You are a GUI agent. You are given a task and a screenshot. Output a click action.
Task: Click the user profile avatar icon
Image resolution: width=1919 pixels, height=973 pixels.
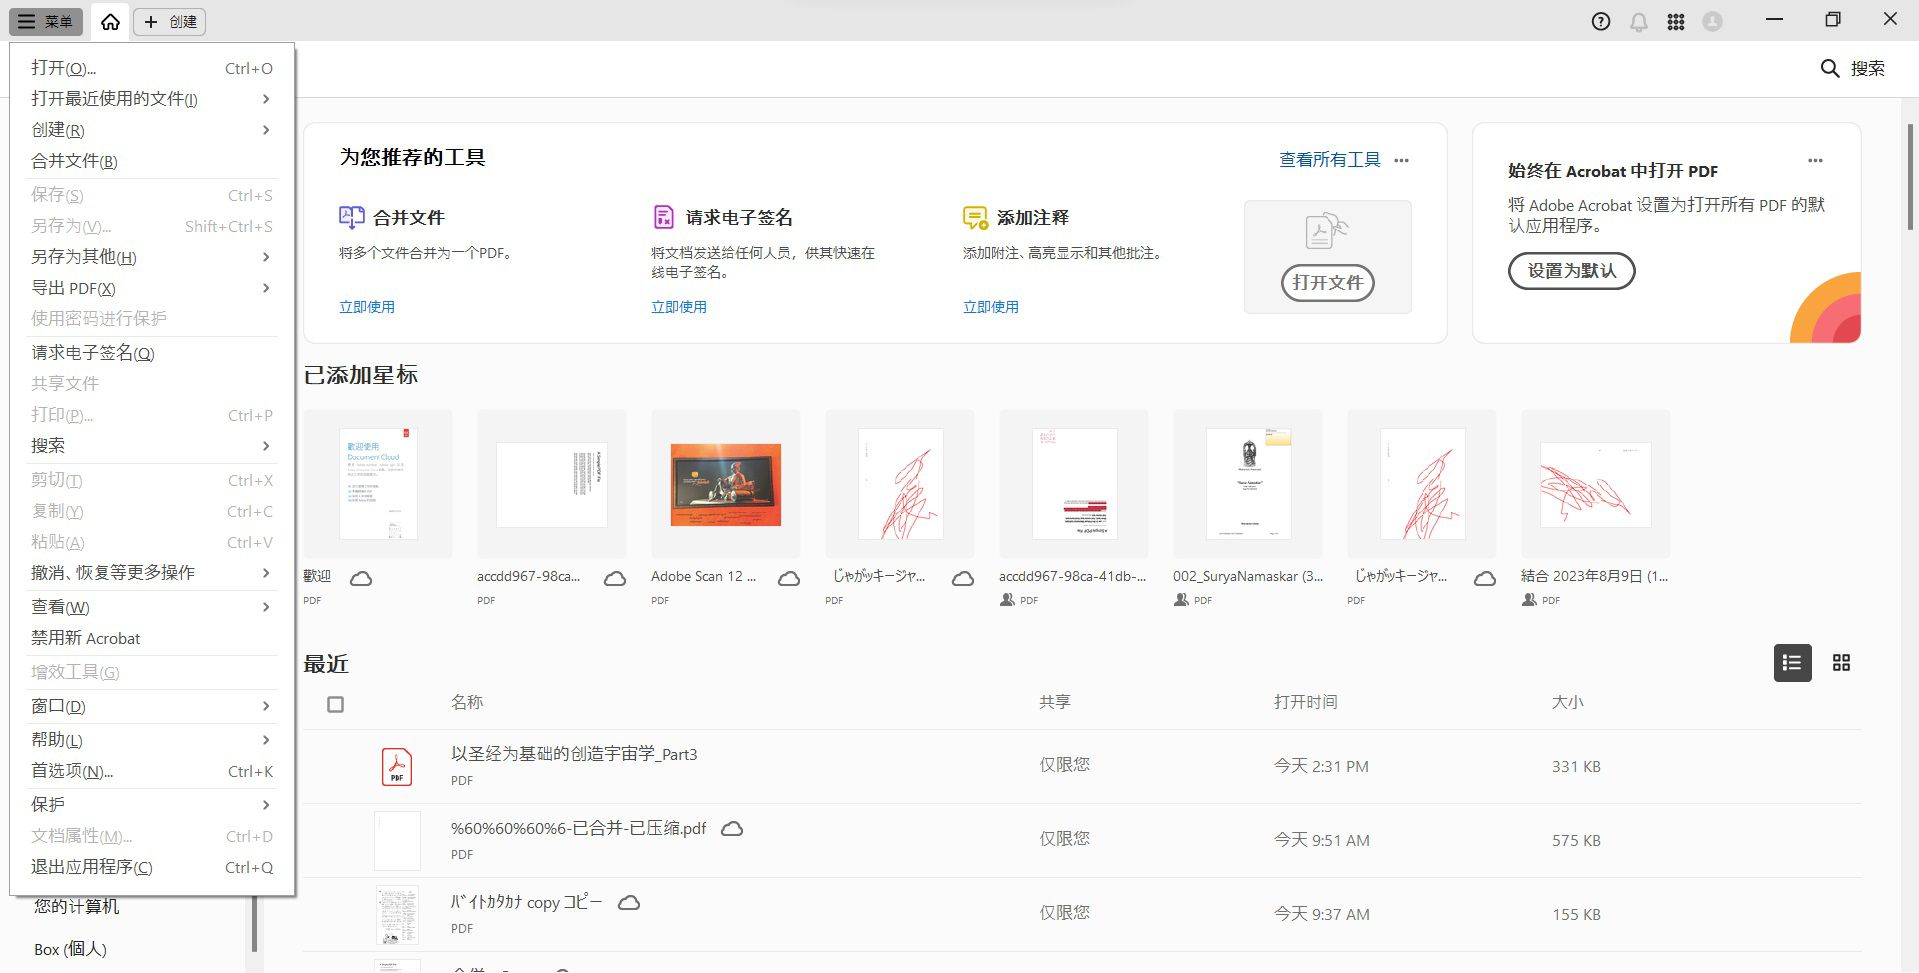pyautogui.click(x=1714, y=21)
